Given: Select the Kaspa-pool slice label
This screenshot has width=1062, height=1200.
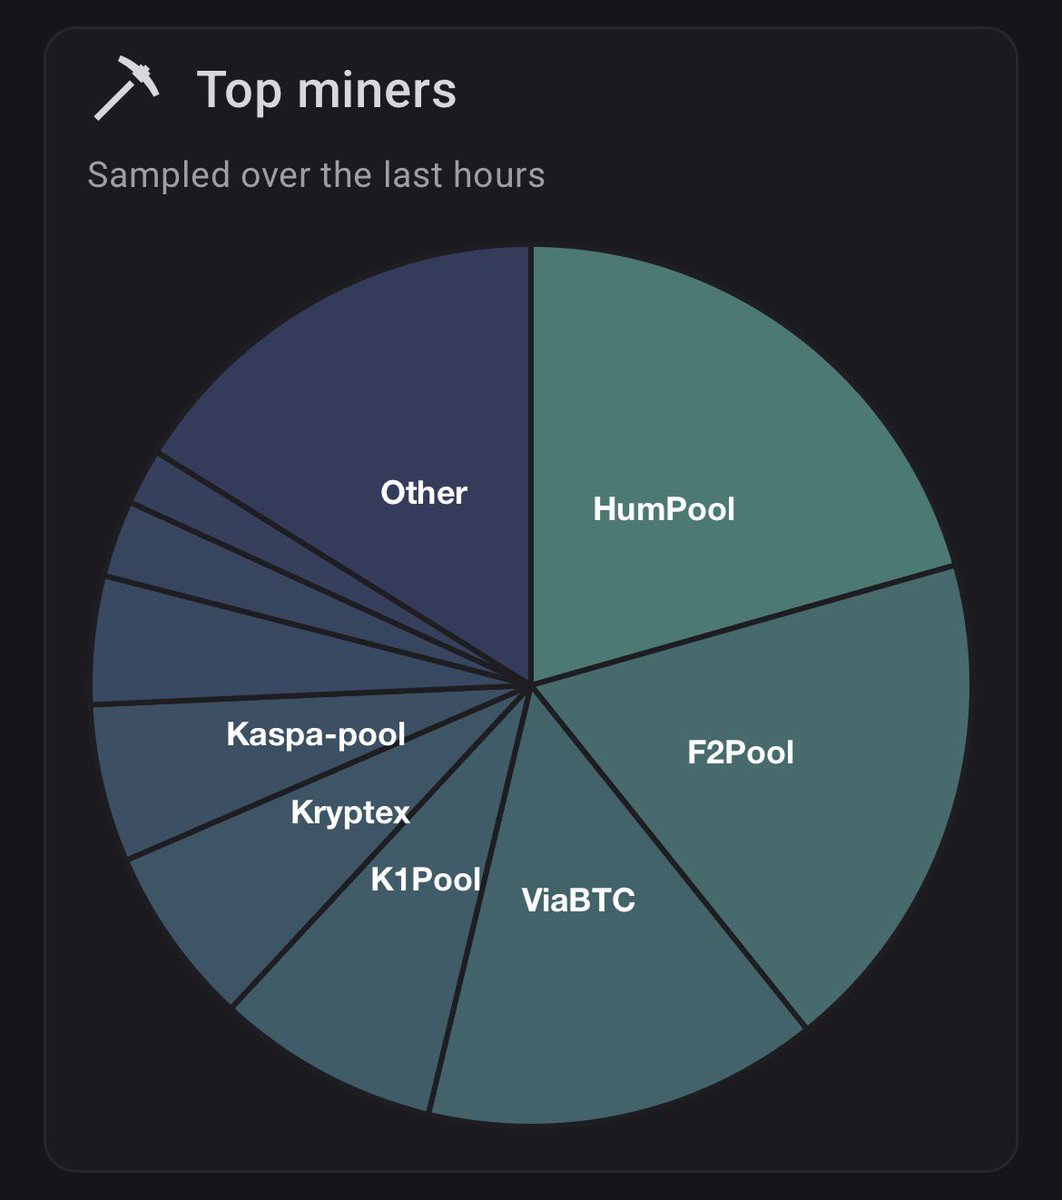Looking at the screenshot, I should click(316, 735).
